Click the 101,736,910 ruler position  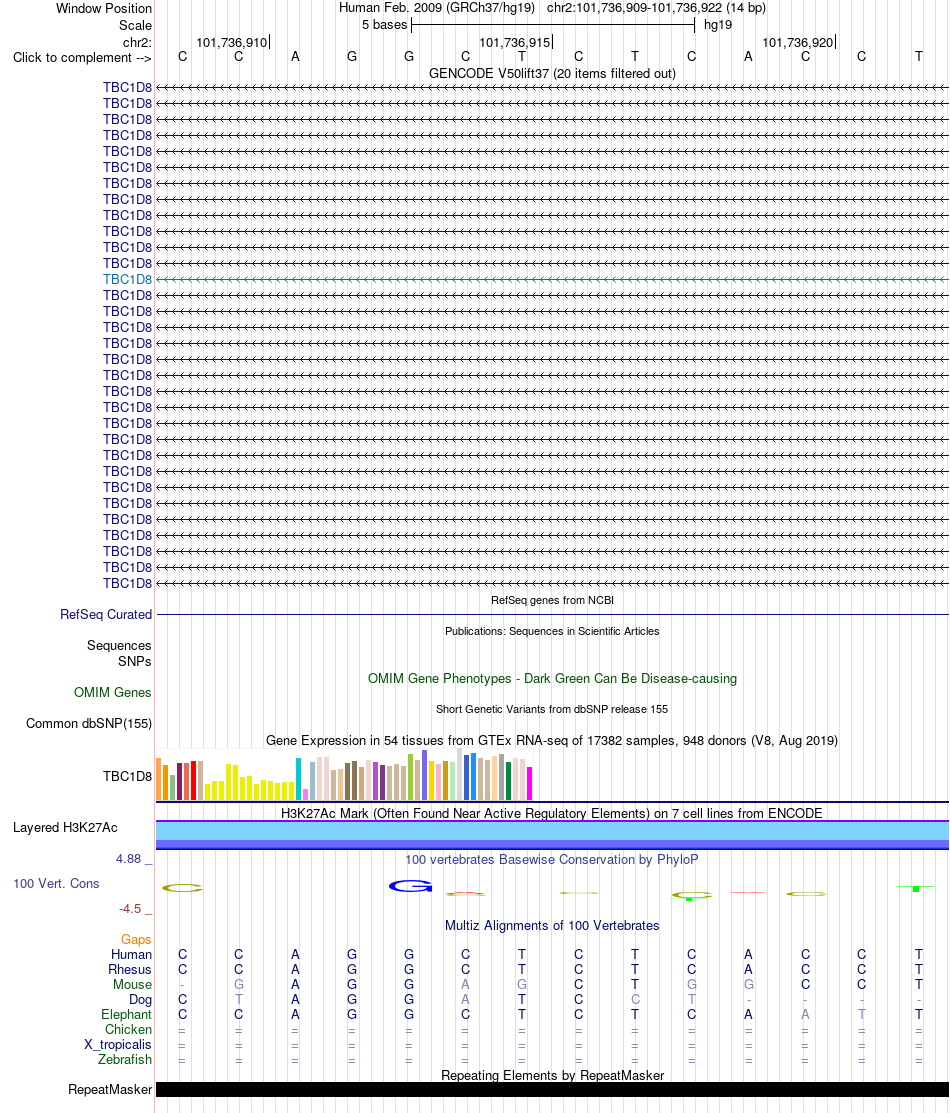232,43
